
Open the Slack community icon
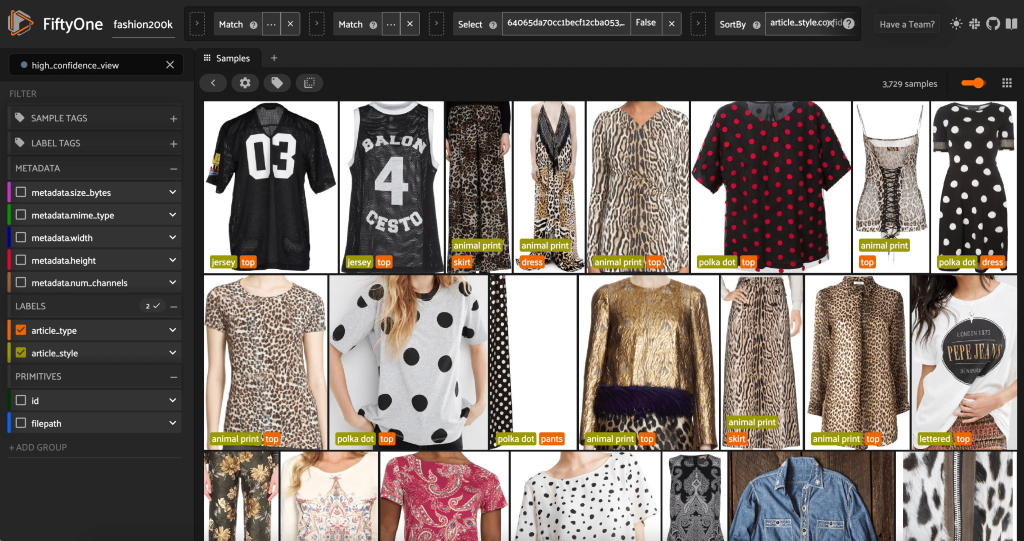pos(975,24)
